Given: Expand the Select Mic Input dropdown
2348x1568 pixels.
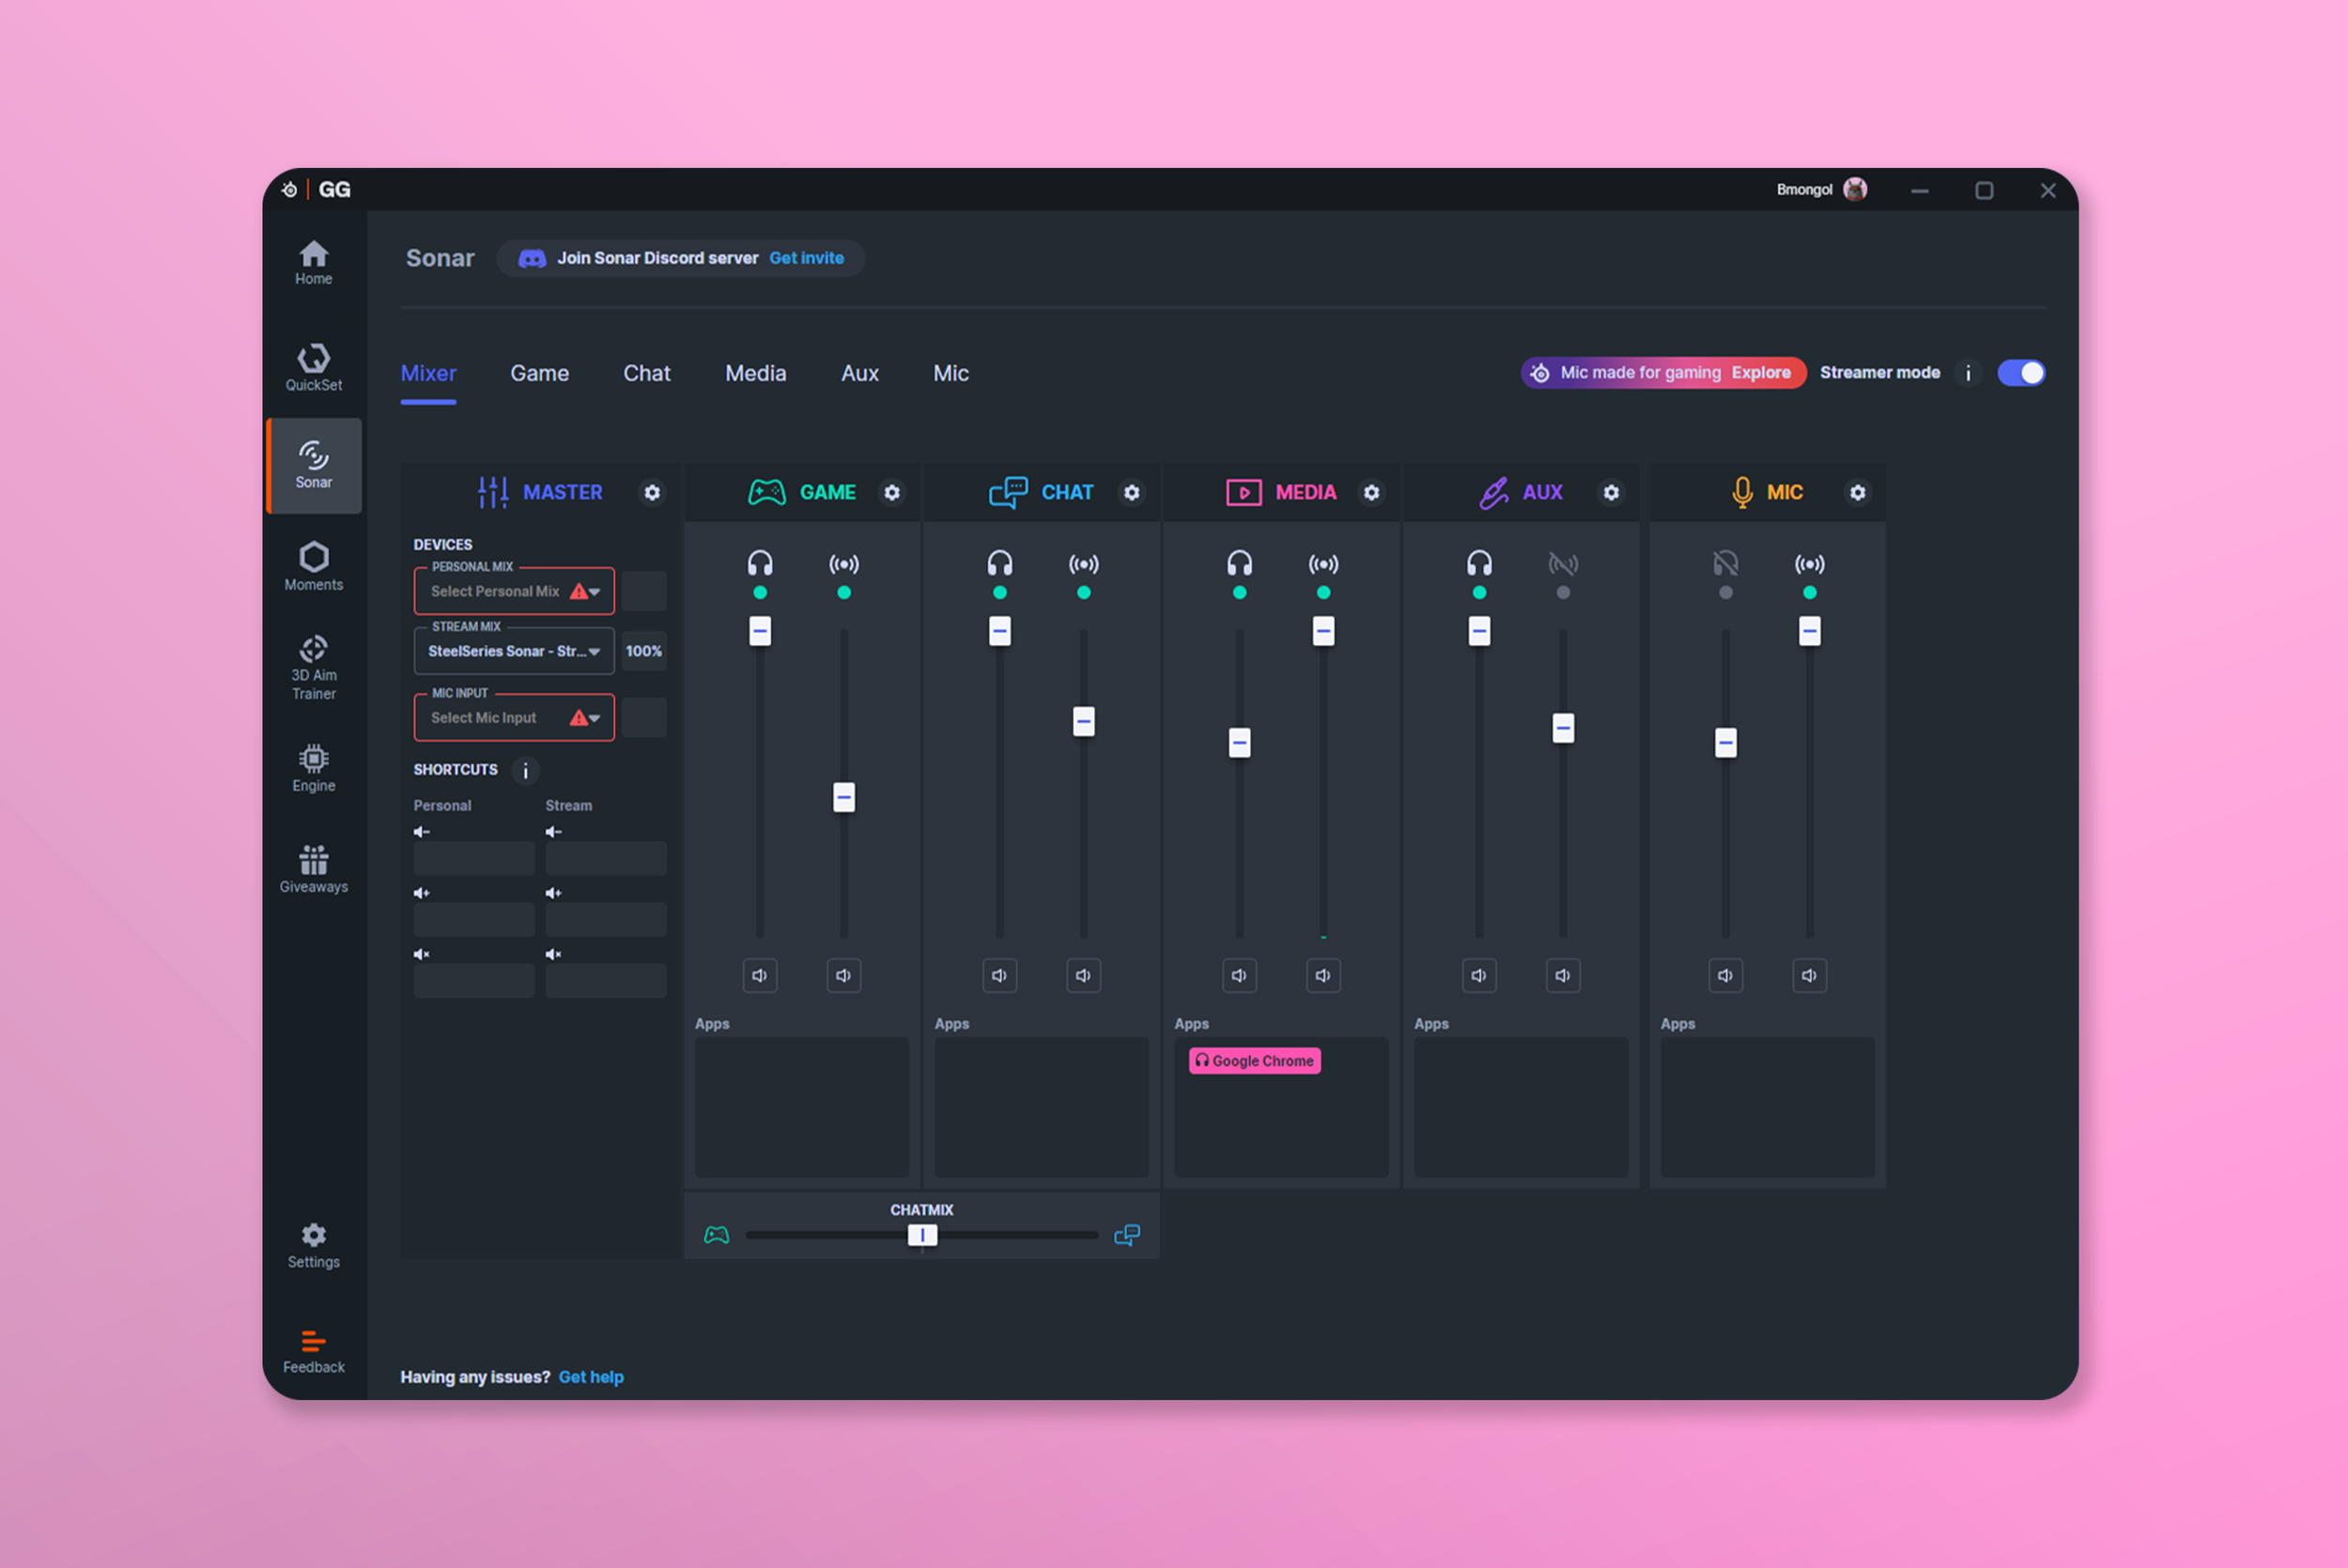Looking at the screenshot, I should pyautogui.click(x=514, y=718).
